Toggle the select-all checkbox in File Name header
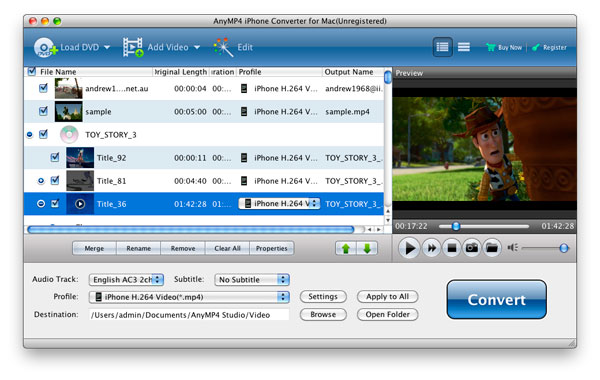Viewport: 600px width, 380px height. point(32,71)
